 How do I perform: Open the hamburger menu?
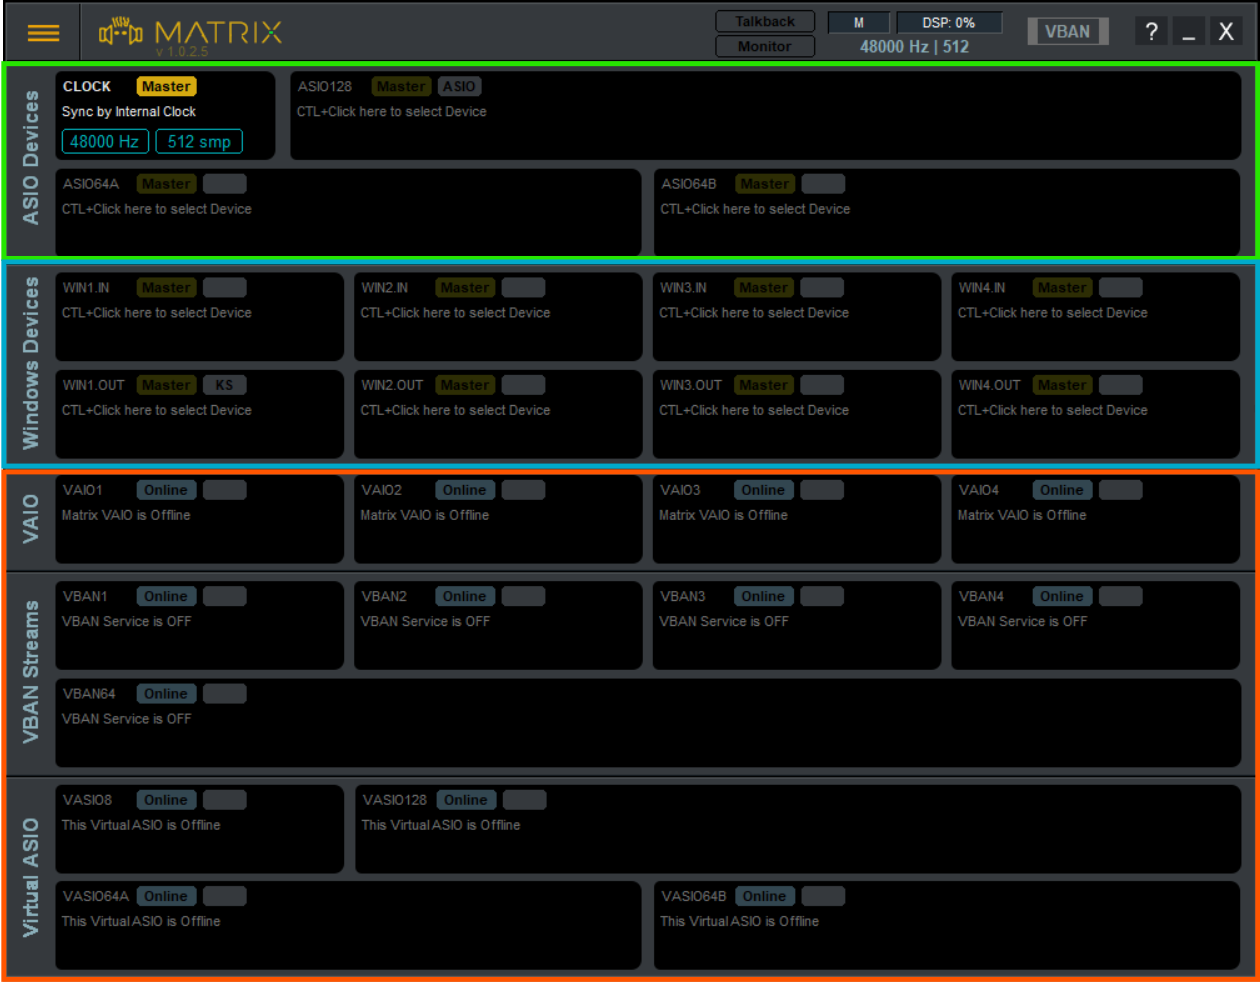(x=43, y=31)
